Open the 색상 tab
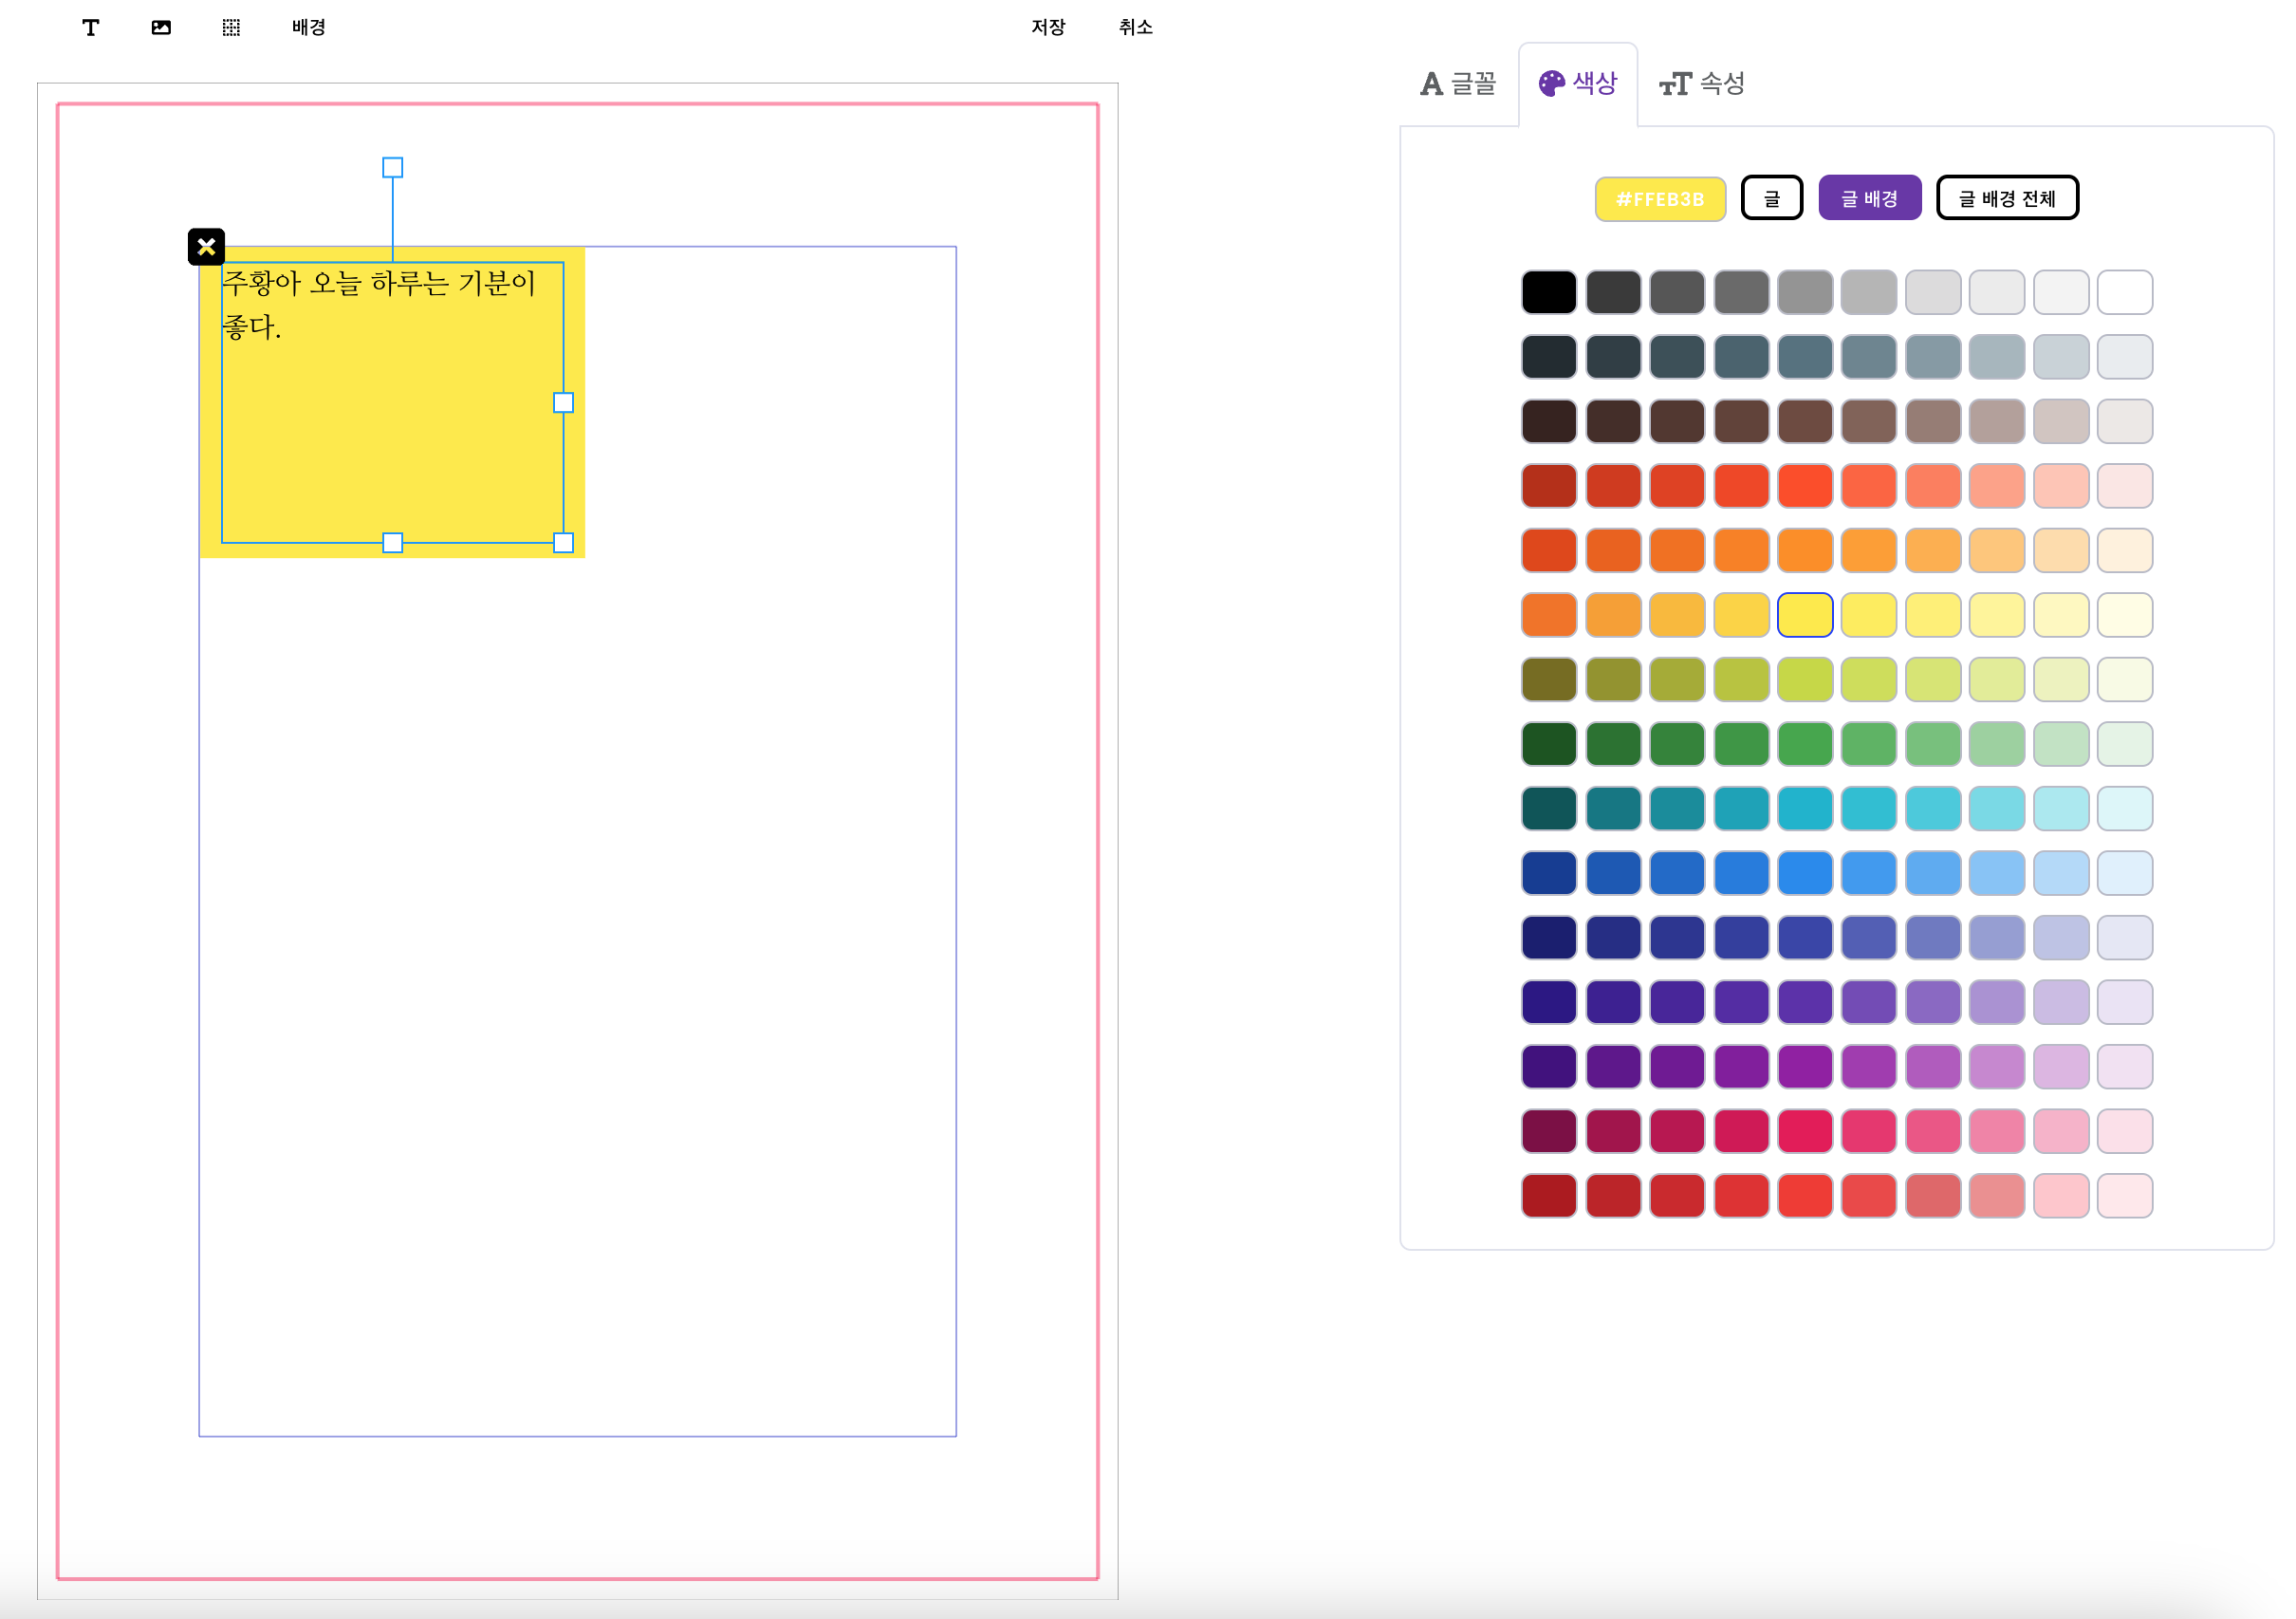 (1578, 84)
